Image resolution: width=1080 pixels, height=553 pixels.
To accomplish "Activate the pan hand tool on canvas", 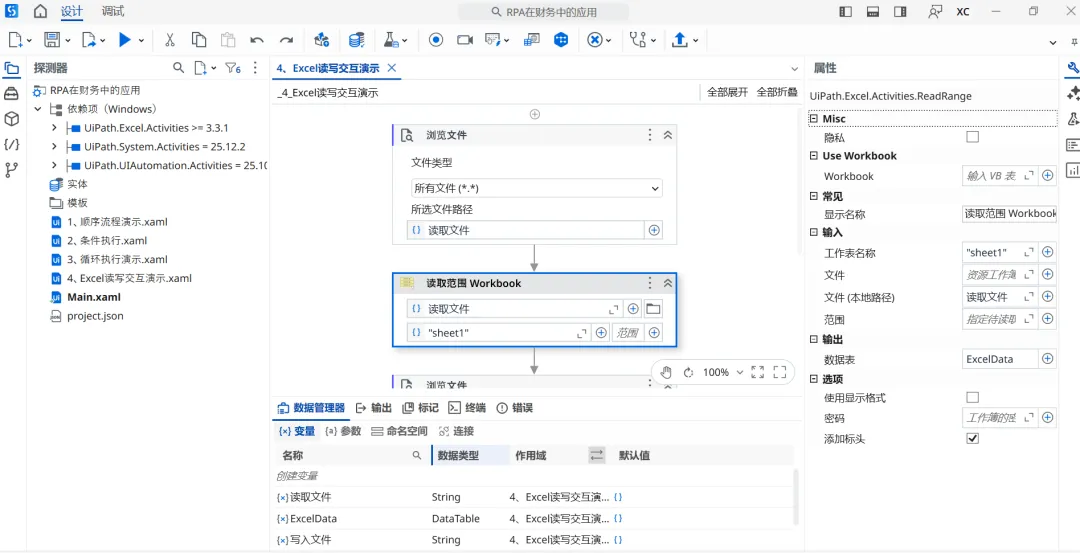I will pyautogui.click(x=665, y=372).
